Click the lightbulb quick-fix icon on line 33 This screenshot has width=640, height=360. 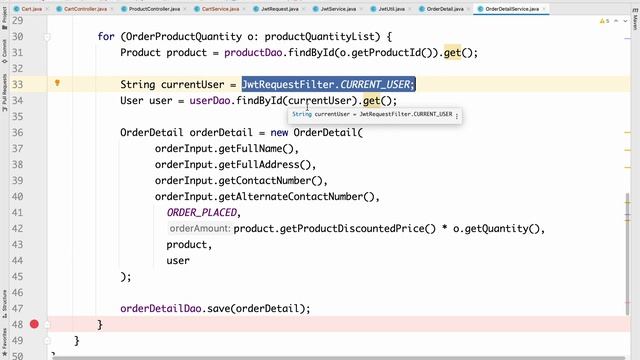pos(57,83)
